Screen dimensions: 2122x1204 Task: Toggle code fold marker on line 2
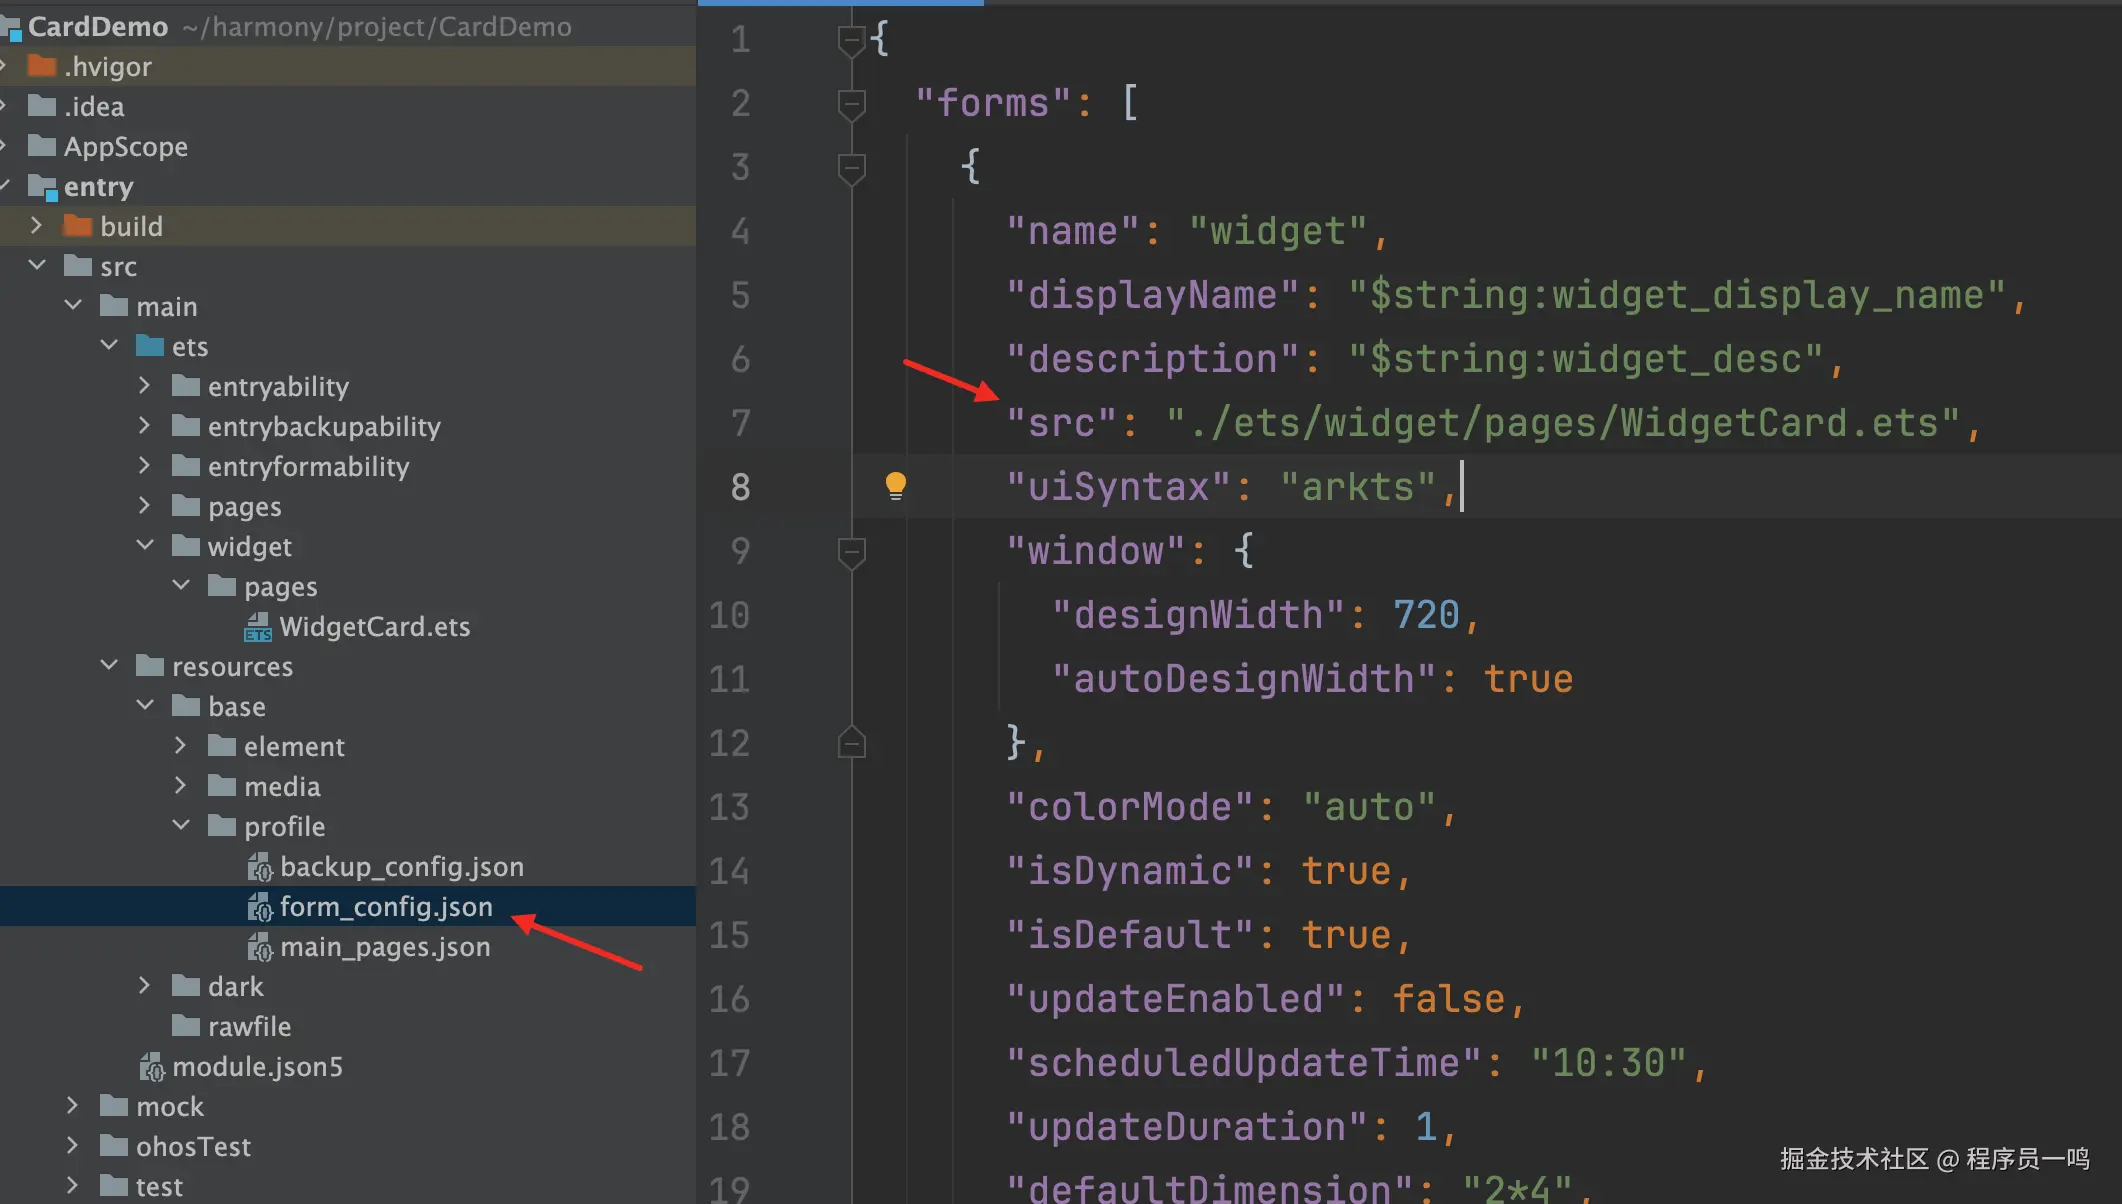pyautogui.click(x=851, y=103)
